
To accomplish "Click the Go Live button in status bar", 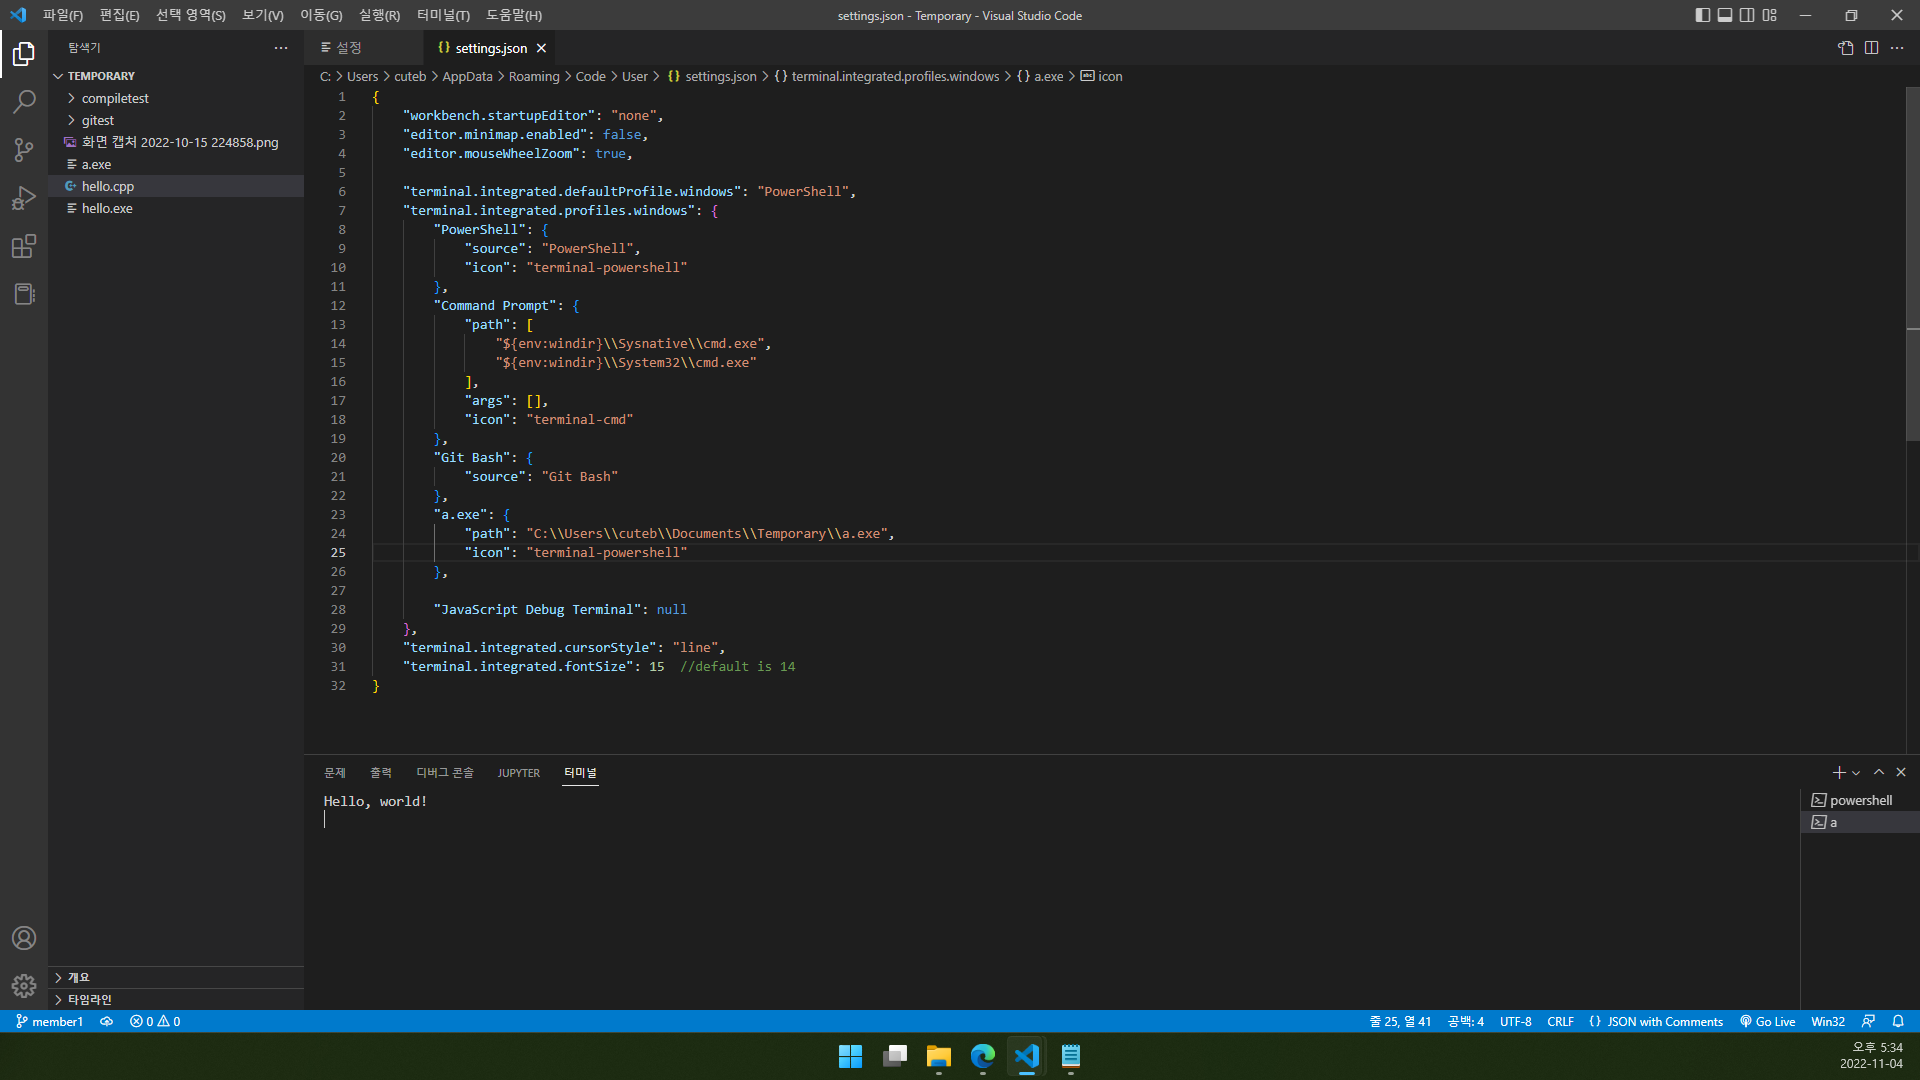I will pos(1767,1021).
